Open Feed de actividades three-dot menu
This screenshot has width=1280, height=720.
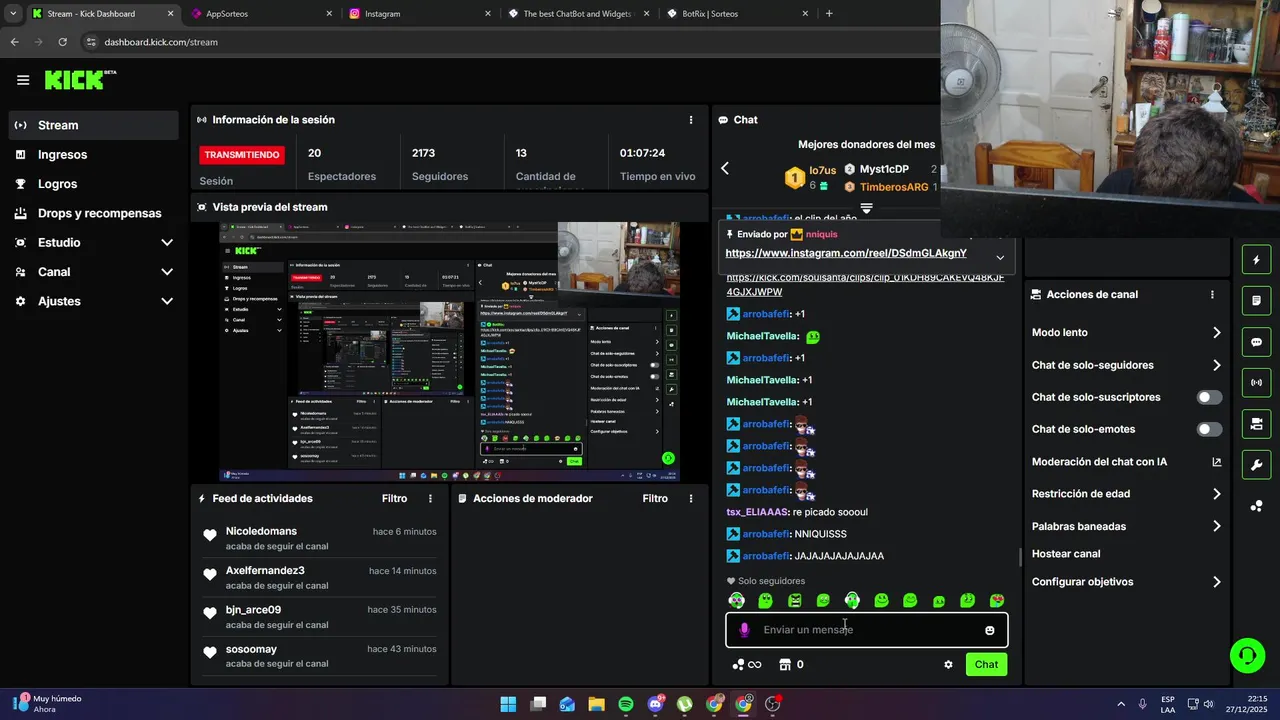coord(431,498)
